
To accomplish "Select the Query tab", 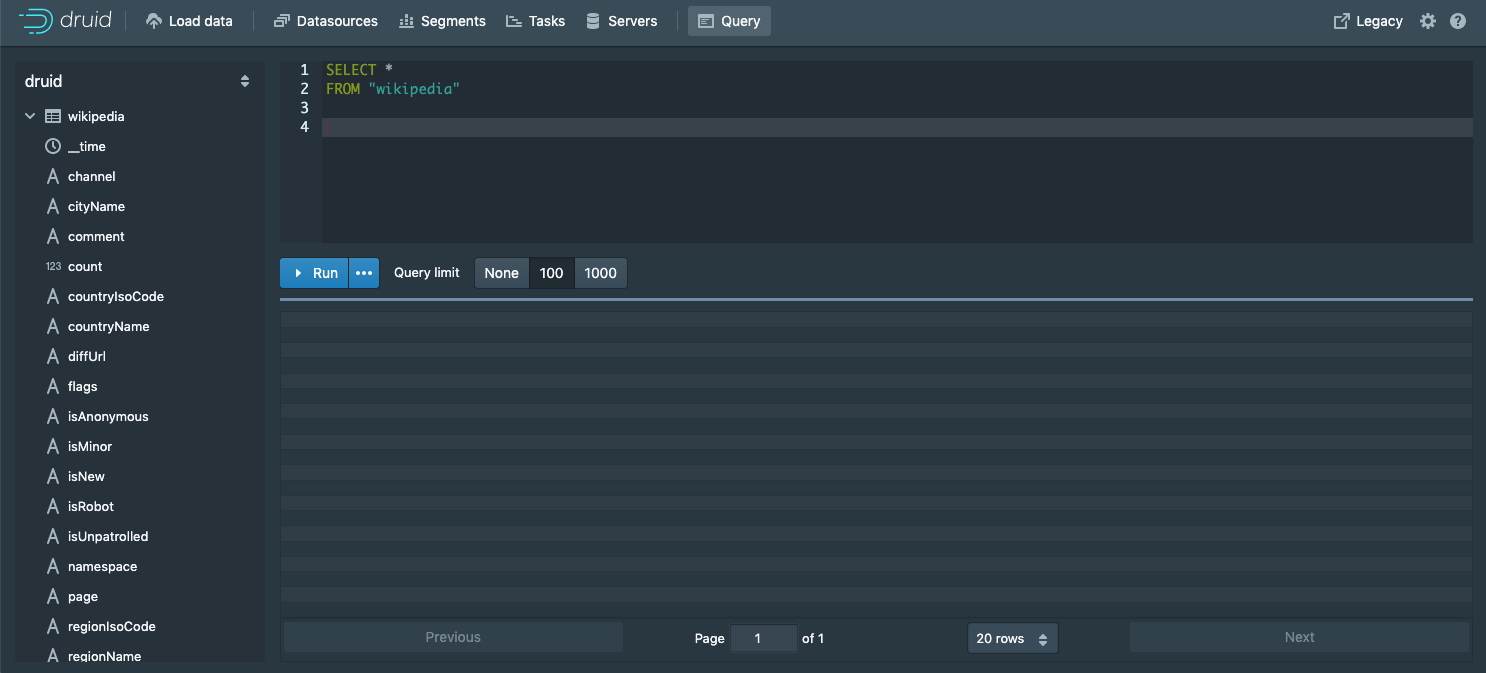I will pyautogui.click(x=729, y=21).
